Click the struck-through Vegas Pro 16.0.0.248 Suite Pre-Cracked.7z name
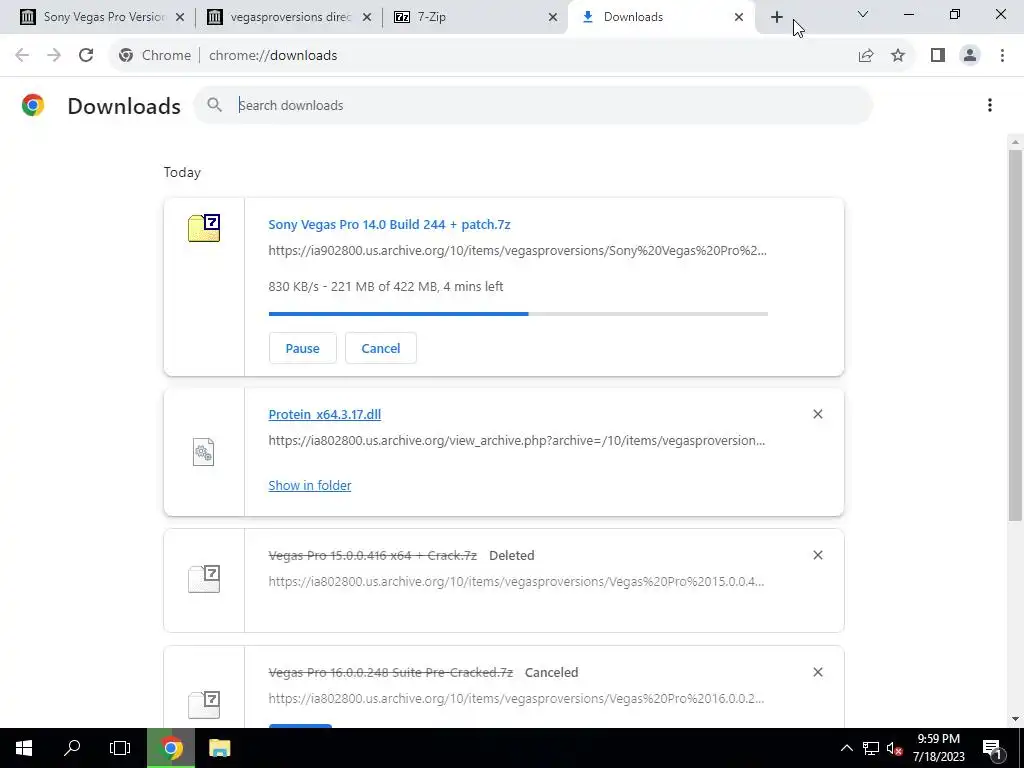This screenshot has width=1024, height=768. coord(391,672)
